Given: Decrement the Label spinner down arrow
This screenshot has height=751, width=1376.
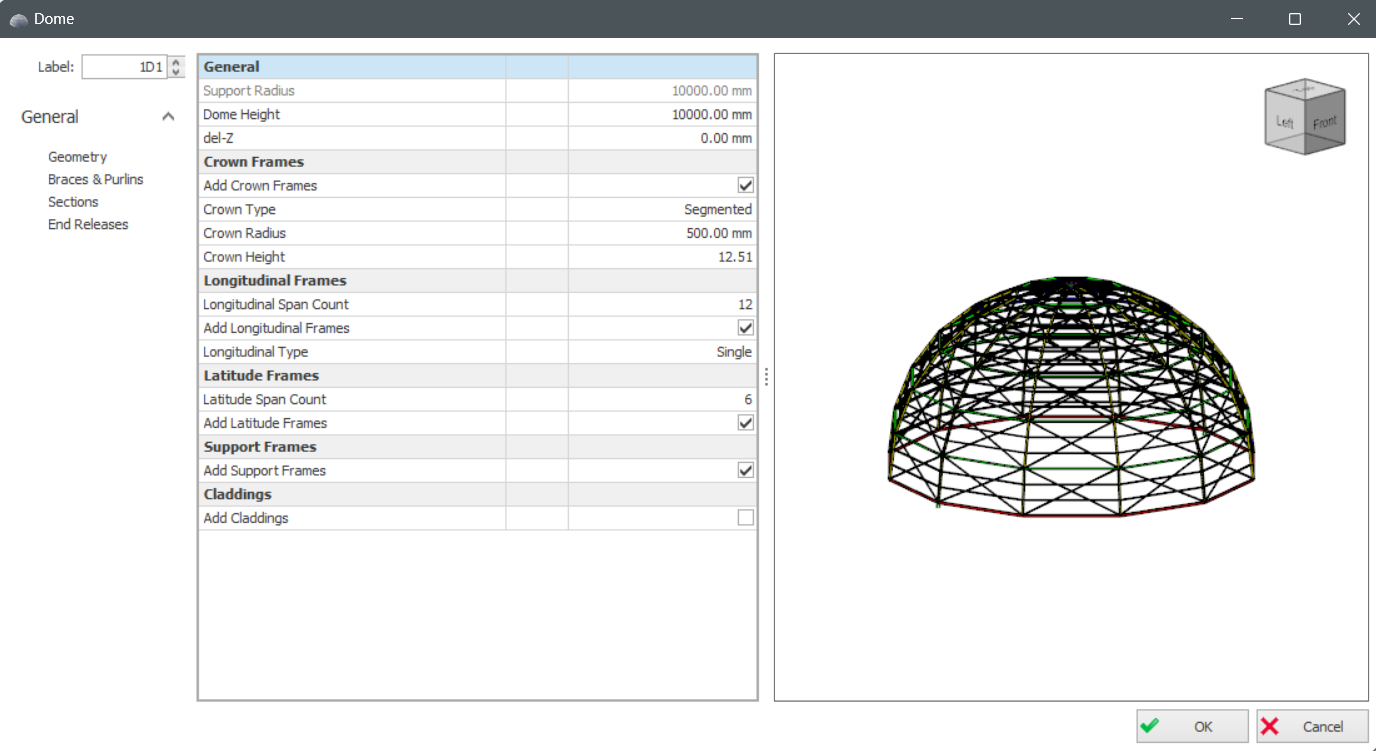Looking at the screenshot, I should click(x=177, y=72).
